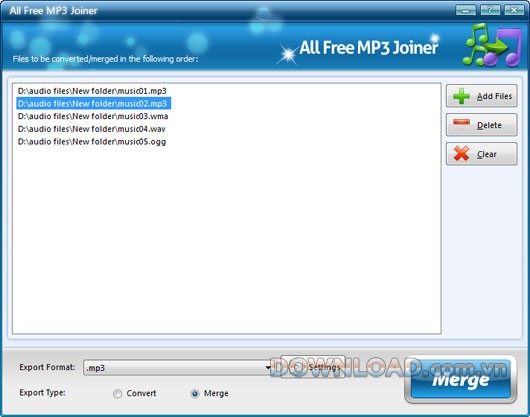Click the green plus Add Files icon
This screenshot has height=417, width=530.
tap(461, 96)
